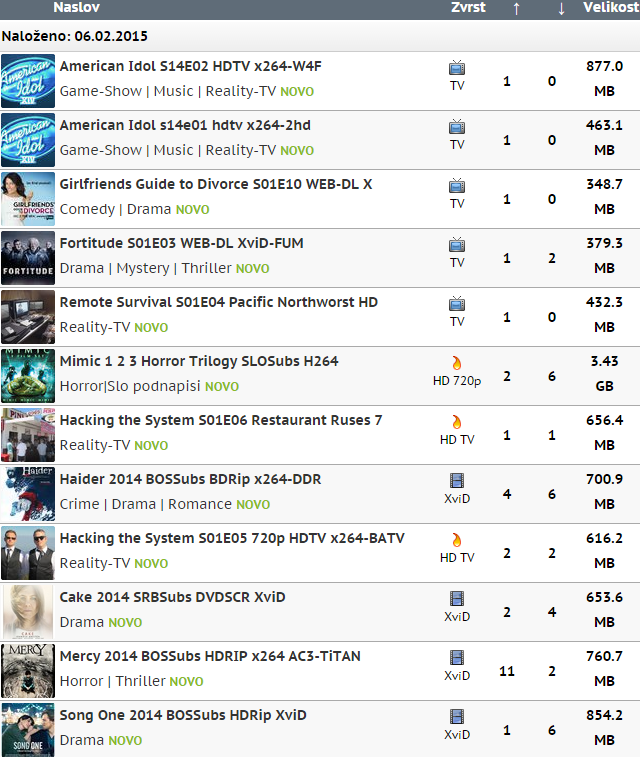Open Mimic 1 2 3 Horror Trilogy link
The height and width of the screenshot is (757, 640).
coord(199,361)
